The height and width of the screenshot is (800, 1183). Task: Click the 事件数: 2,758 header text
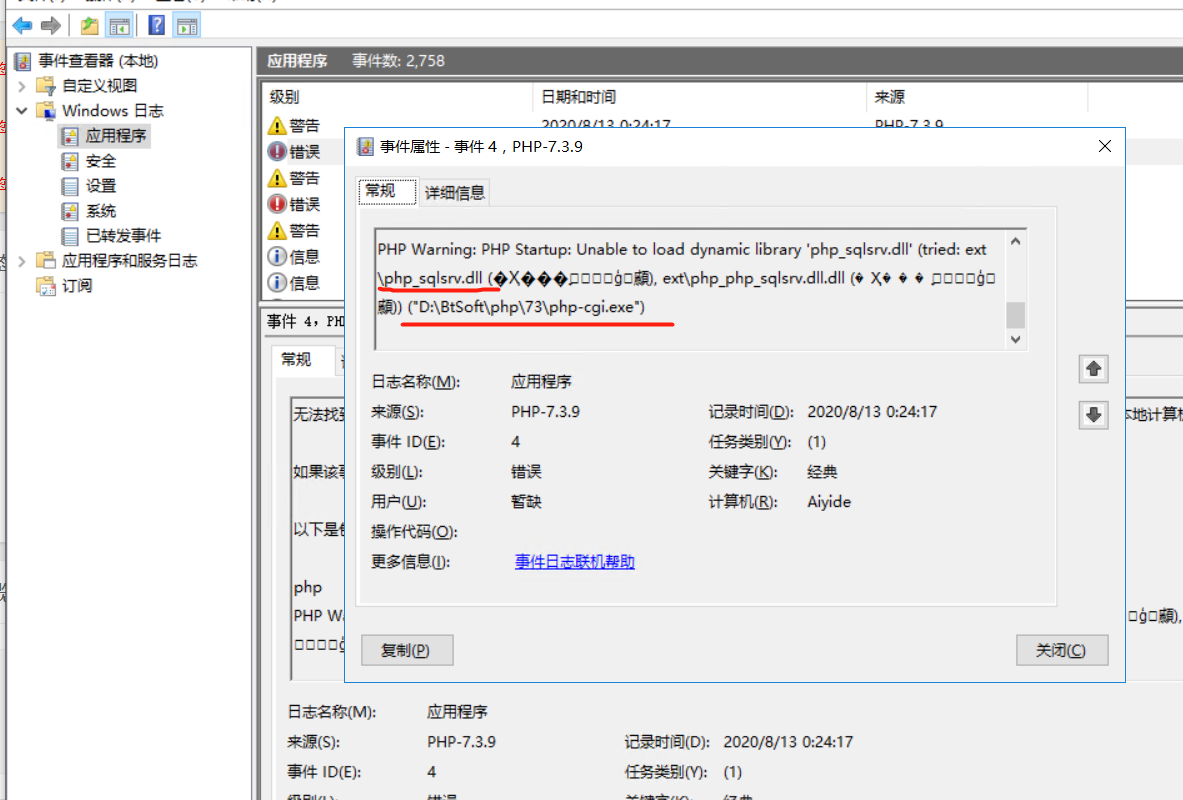[x=398, y=60]
